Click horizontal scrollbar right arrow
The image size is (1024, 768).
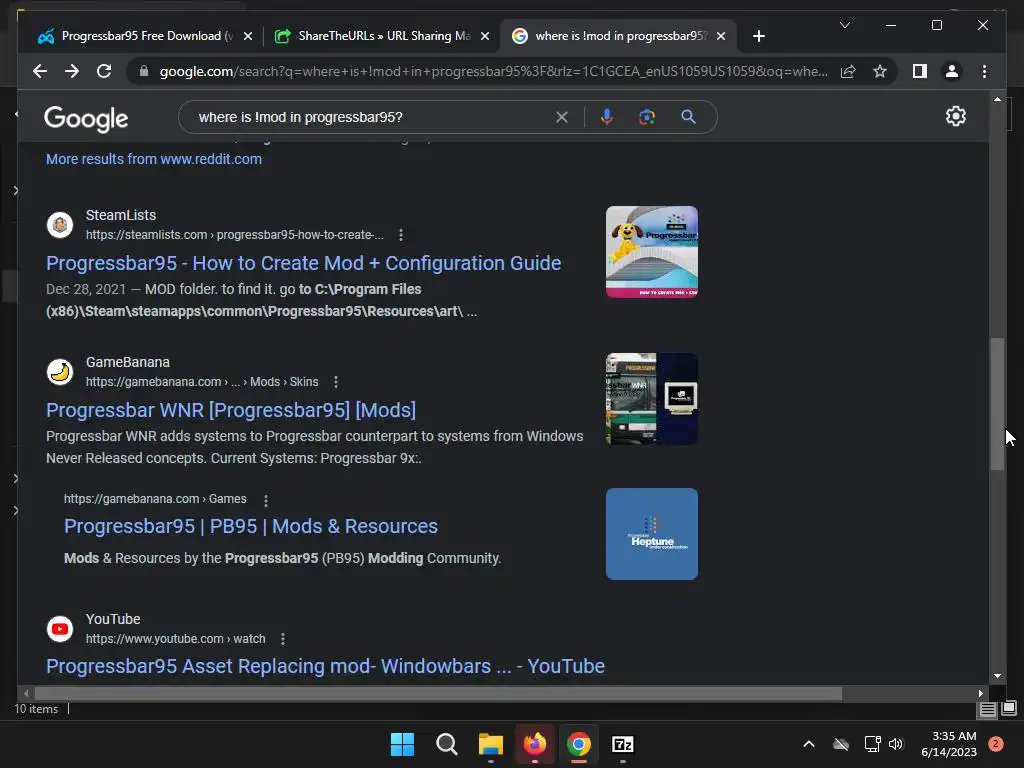coord(980,693)
